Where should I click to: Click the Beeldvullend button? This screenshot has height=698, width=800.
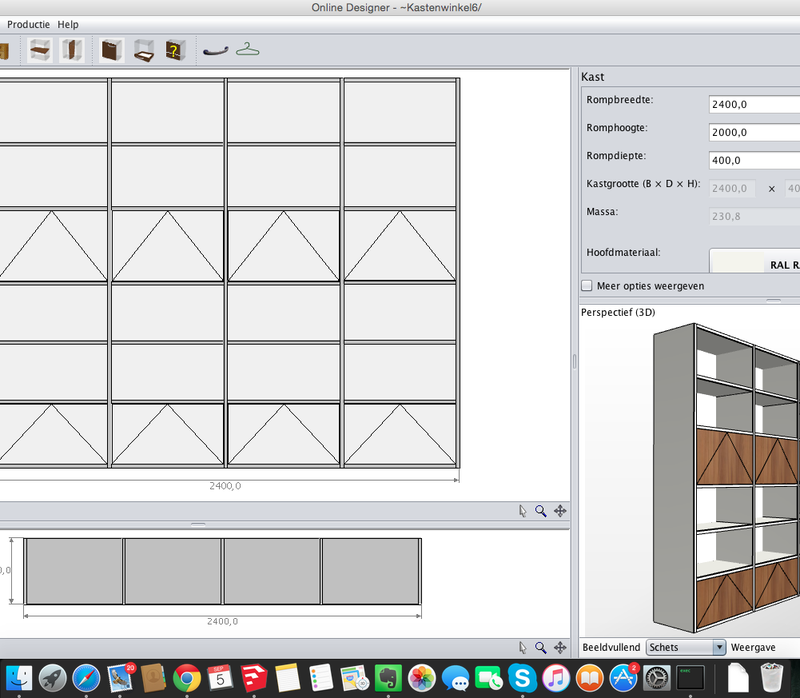pyautogui.click(x=611, y=647)
